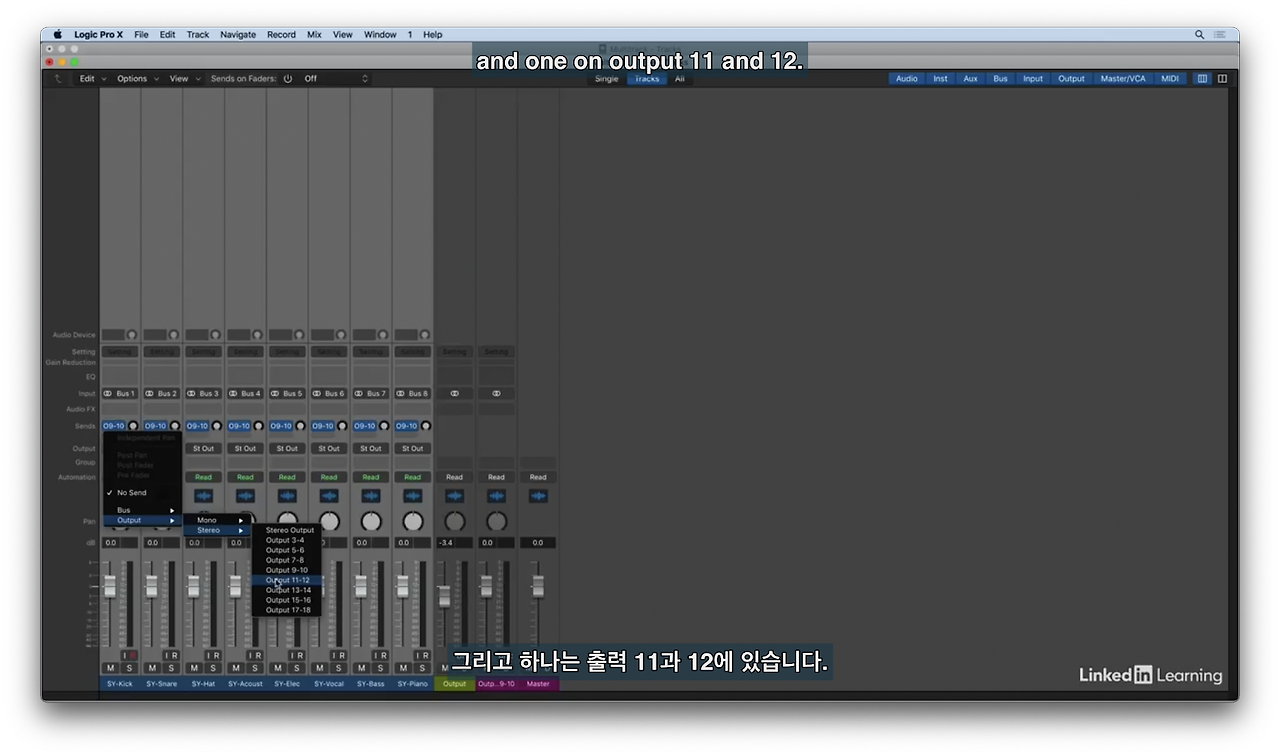Screen dimensions: 1280x756
Task: Open Read automation mode on SY-Vocal
Action: click(329, 477)
